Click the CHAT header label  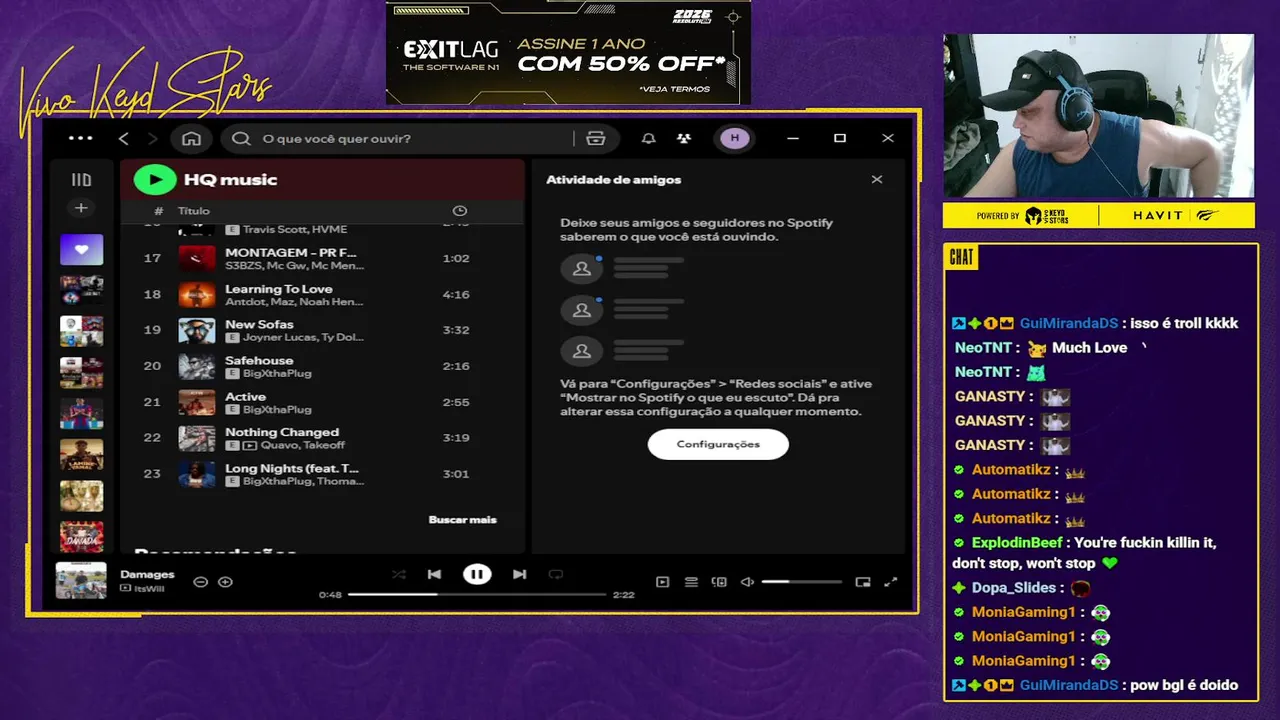point(961,258)
